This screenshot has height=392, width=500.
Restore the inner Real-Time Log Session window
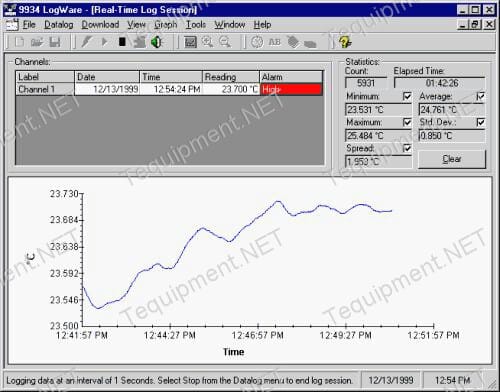[475, 24]
